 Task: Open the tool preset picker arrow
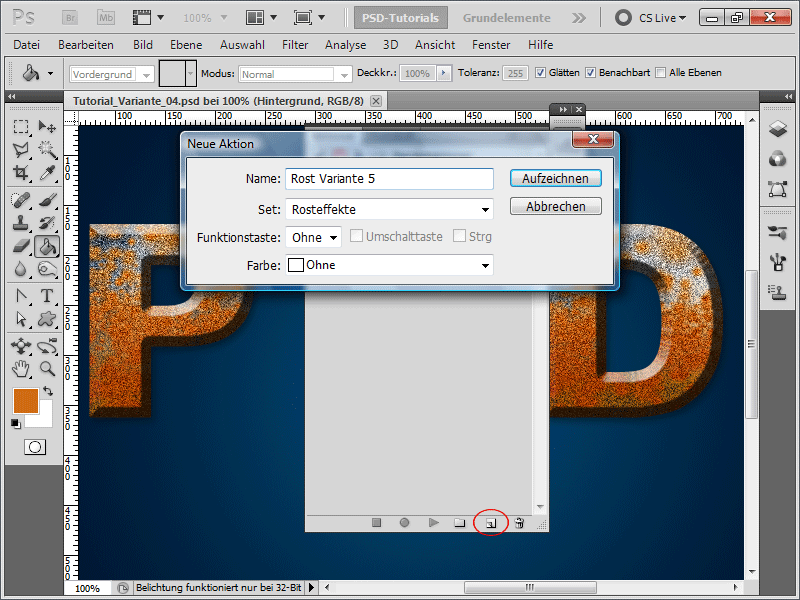(51, 73)
